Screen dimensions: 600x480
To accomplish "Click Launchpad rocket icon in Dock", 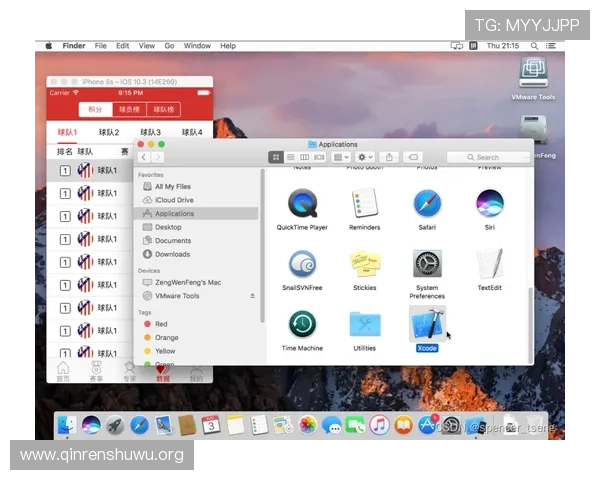I will pyautogui.click(x=115, y=425).
